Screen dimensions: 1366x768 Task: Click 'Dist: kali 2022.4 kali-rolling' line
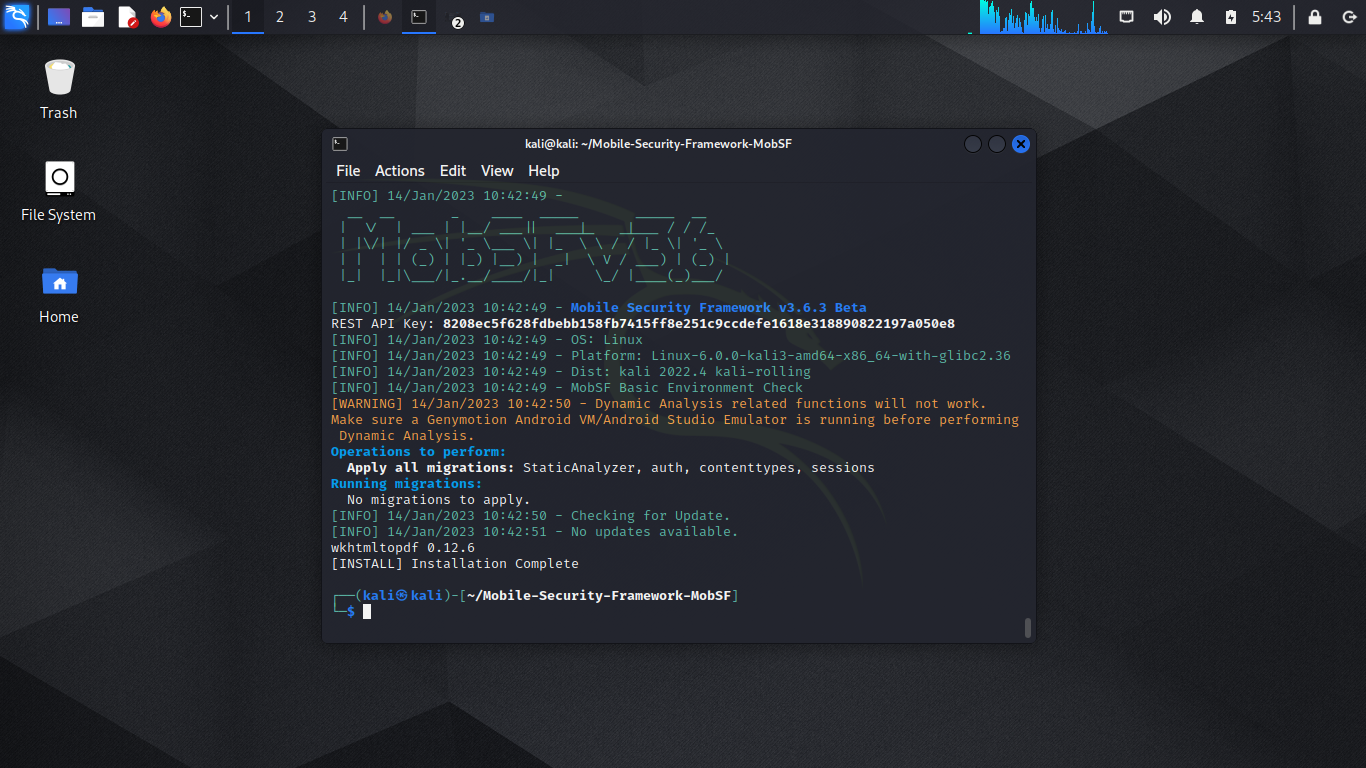pyautogui.click(x=571, y=372)
